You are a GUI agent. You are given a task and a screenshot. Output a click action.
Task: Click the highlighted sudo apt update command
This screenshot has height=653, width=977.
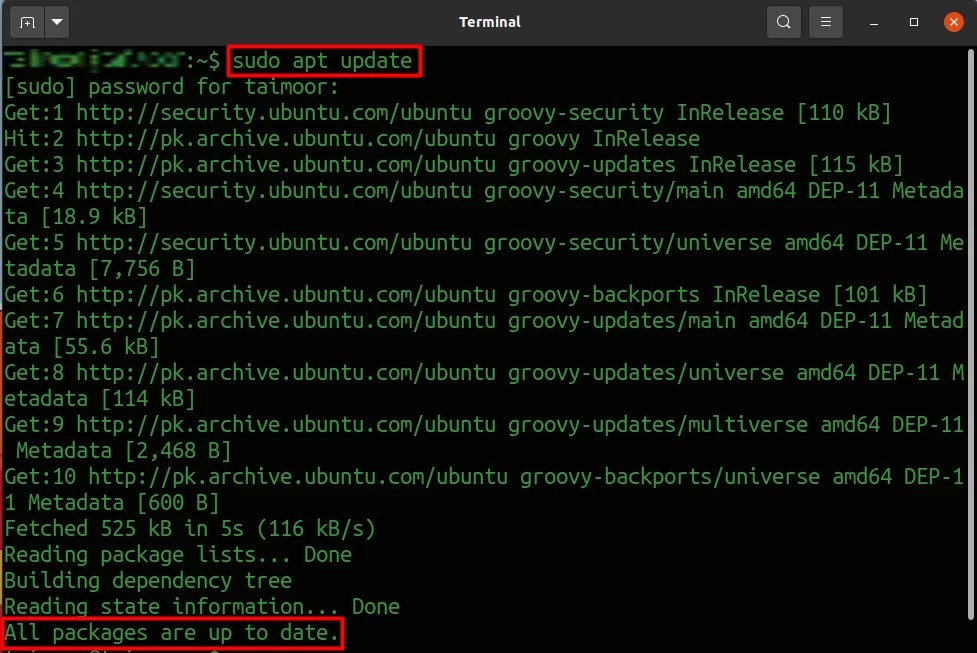pos(322,61)
